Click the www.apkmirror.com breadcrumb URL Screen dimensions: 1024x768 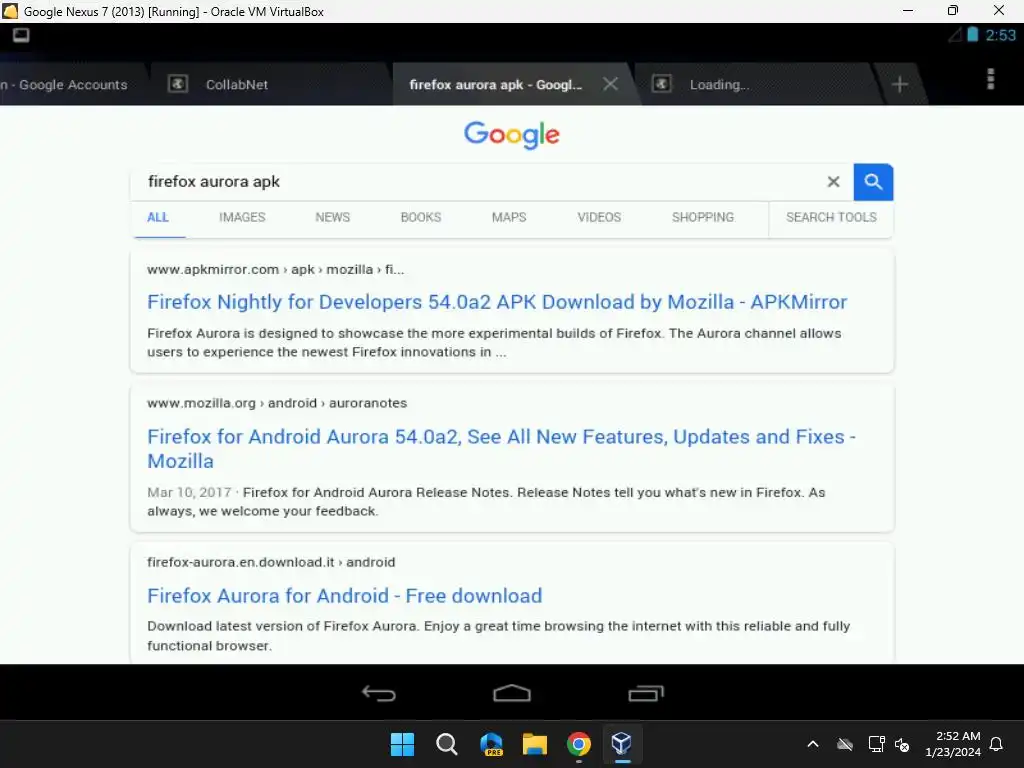[x=276, y=269]
